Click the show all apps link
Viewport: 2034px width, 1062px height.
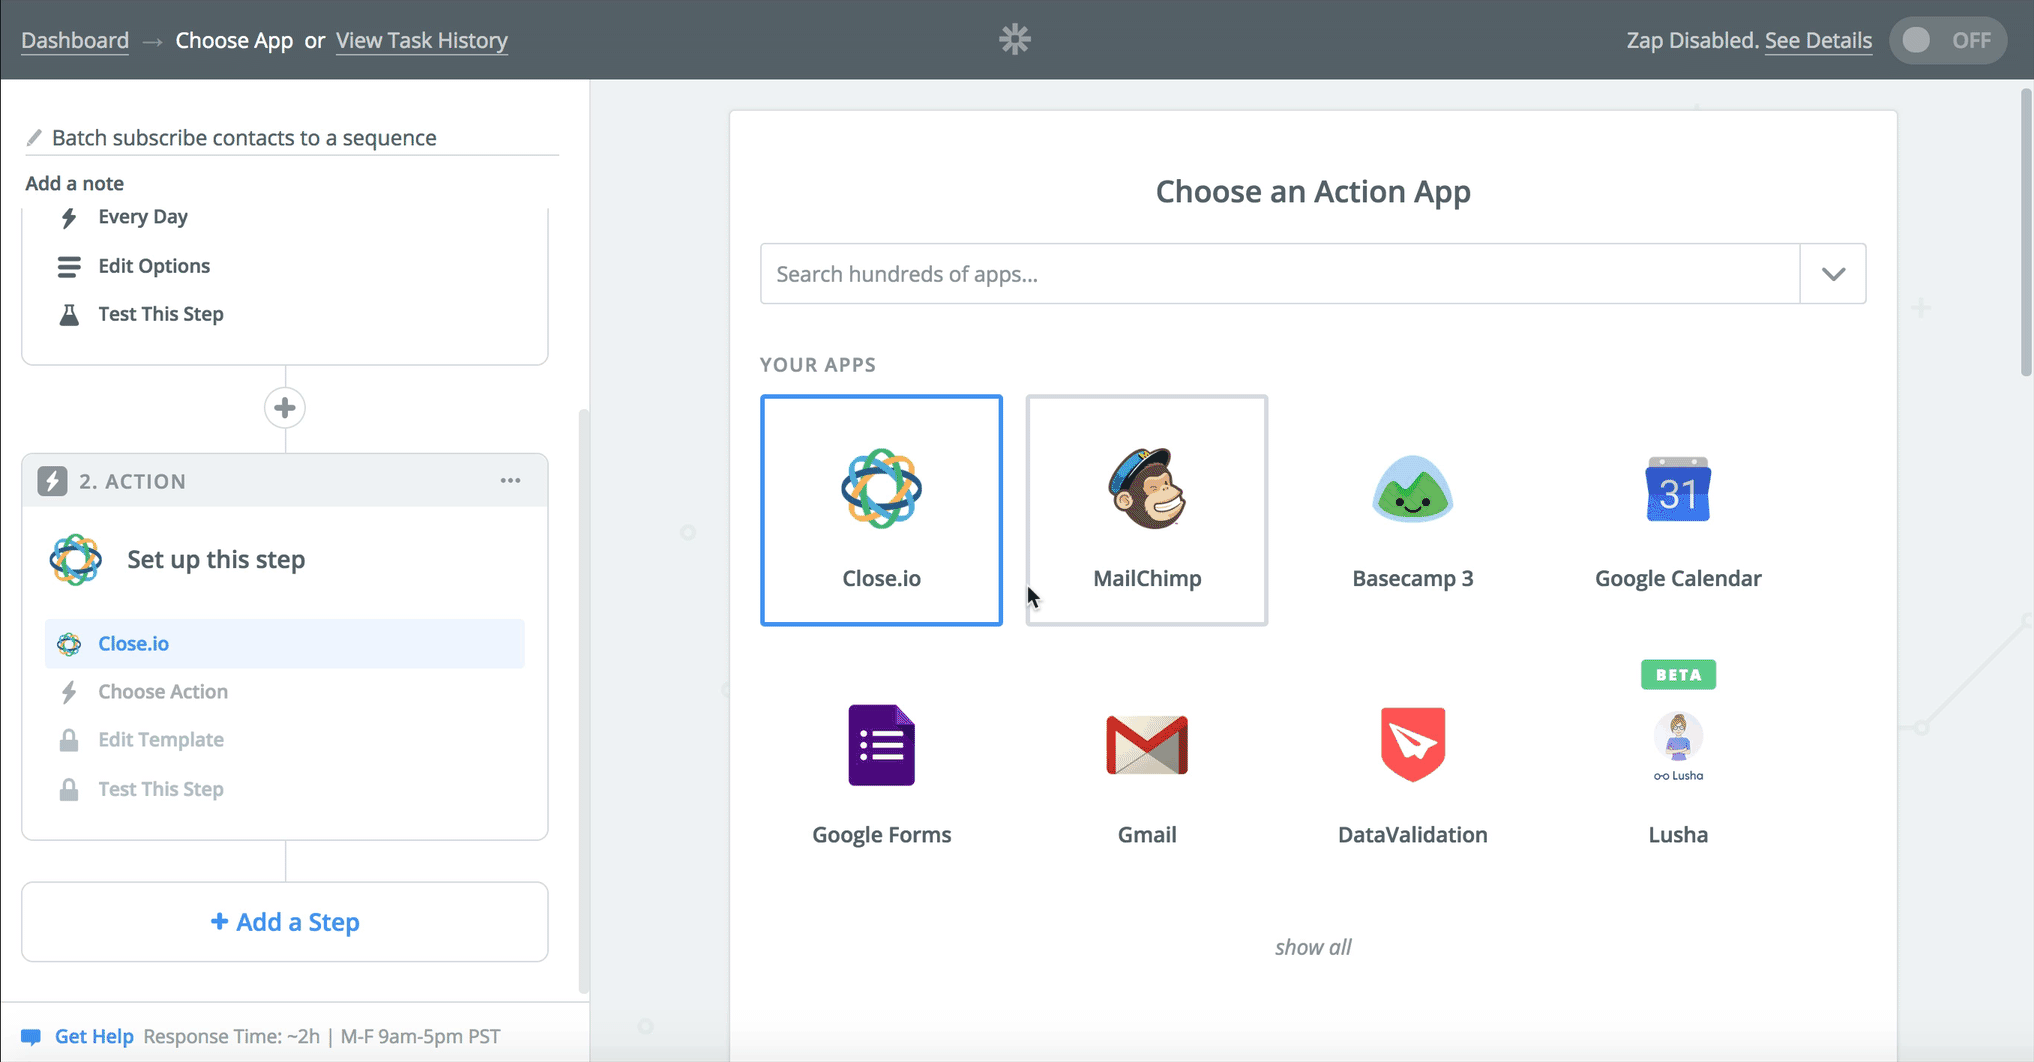[1313, 947]
